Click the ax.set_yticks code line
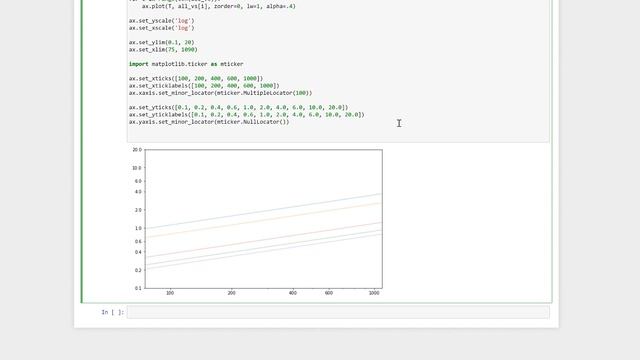 click(238, 107)
